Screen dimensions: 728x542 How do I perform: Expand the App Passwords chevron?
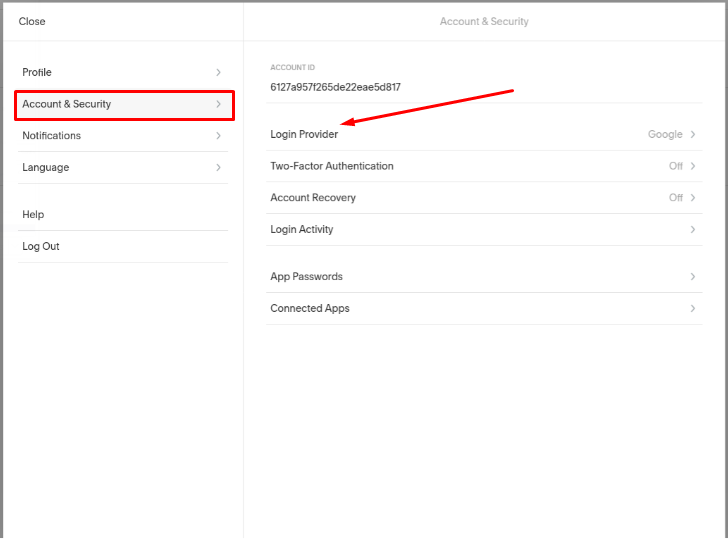click(x=693, y=277)
